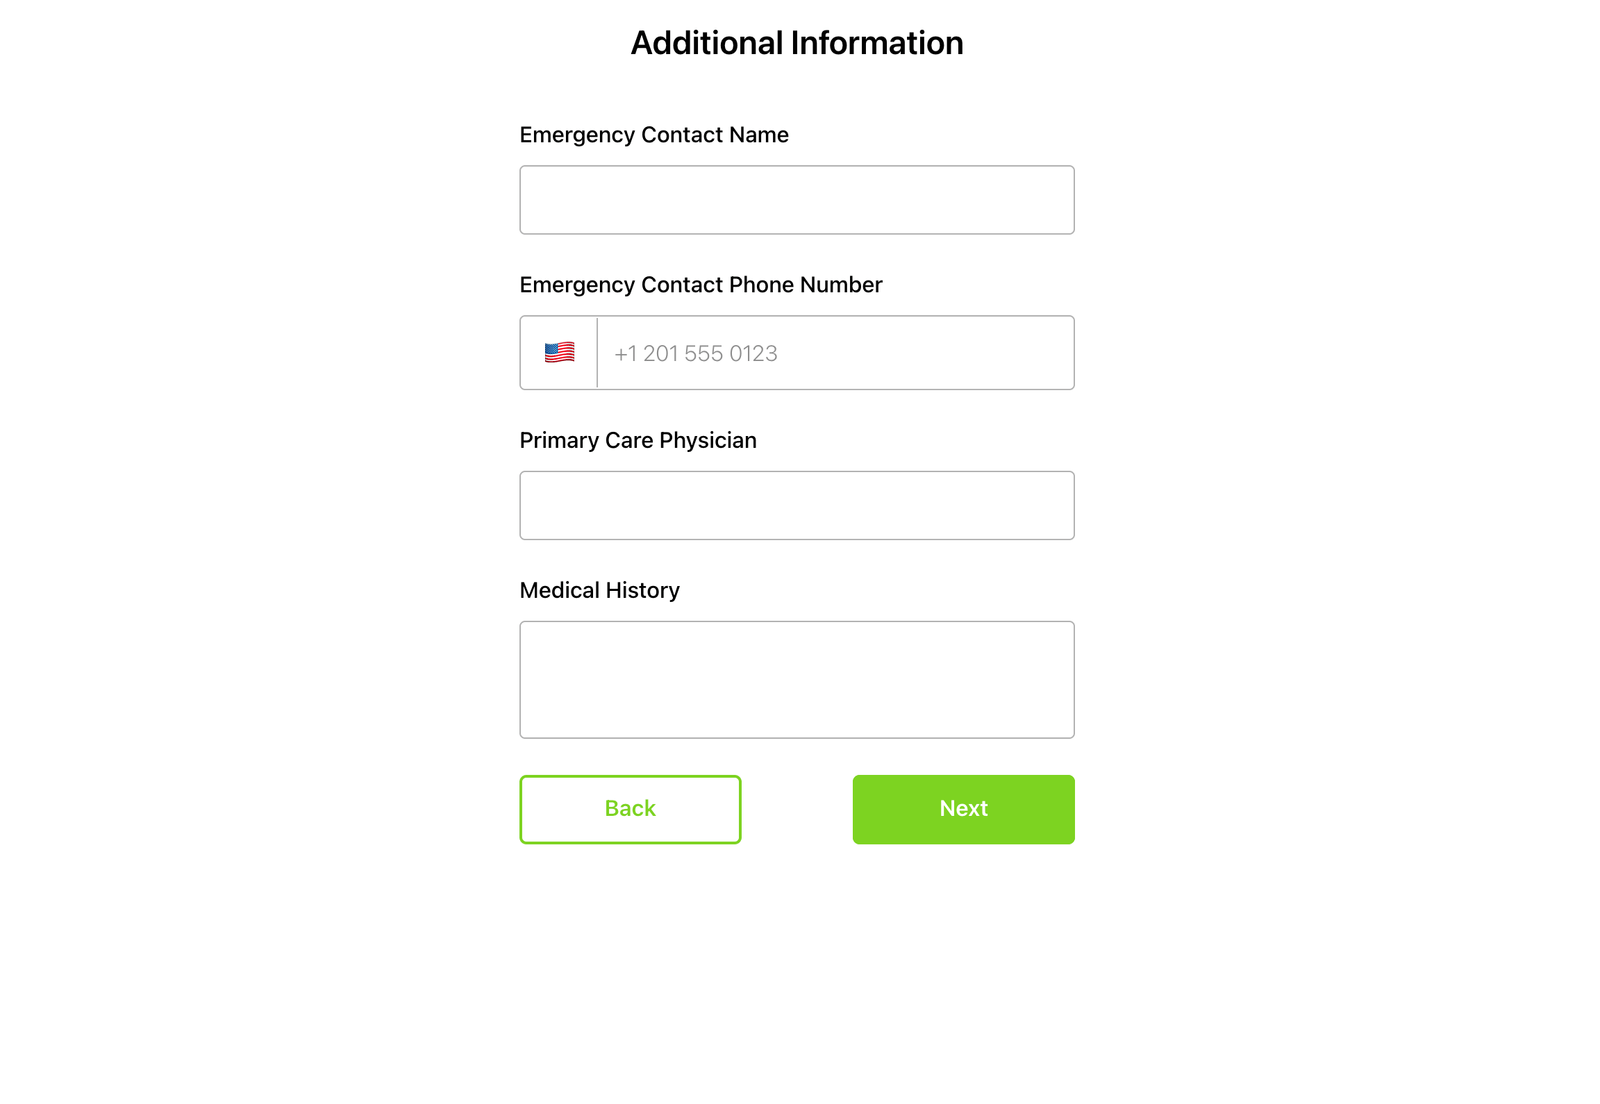Focus the Primary Care Physician field
The height and width of the screenshot is (1104, 1600).
point(796,505)
